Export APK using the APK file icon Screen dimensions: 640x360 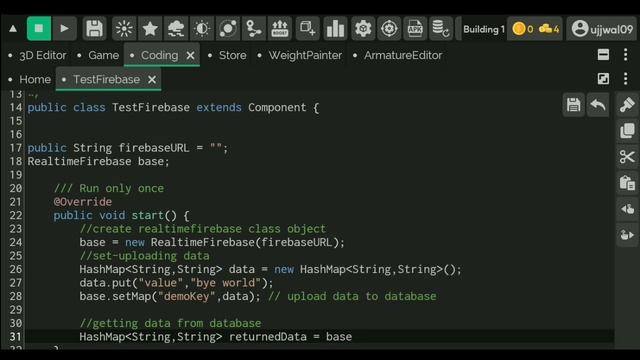point(415,29)
